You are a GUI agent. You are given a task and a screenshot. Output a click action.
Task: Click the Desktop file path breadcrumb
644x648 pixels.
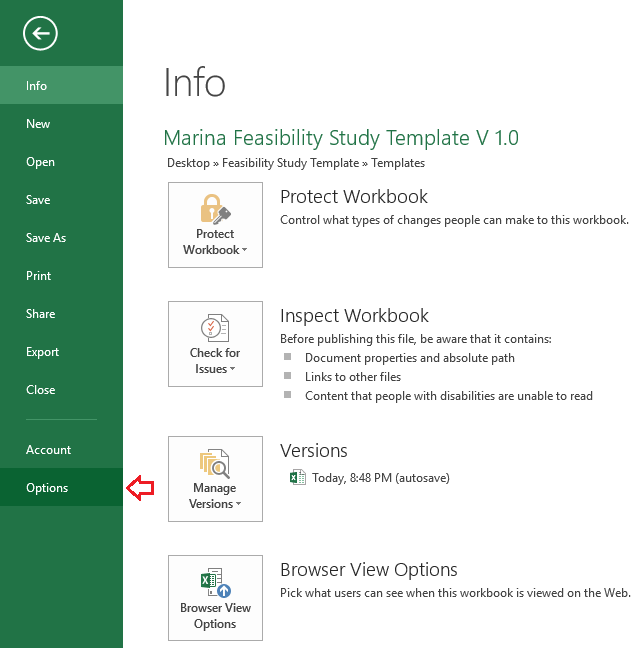188,163
